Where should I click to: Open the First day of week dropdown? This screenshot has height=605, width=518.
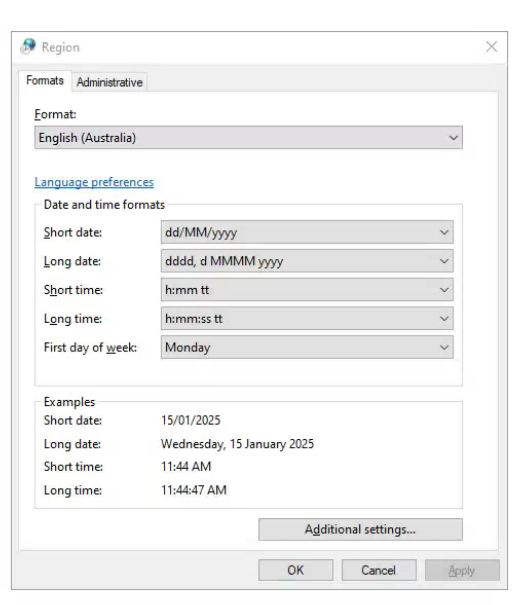point(307,347)
